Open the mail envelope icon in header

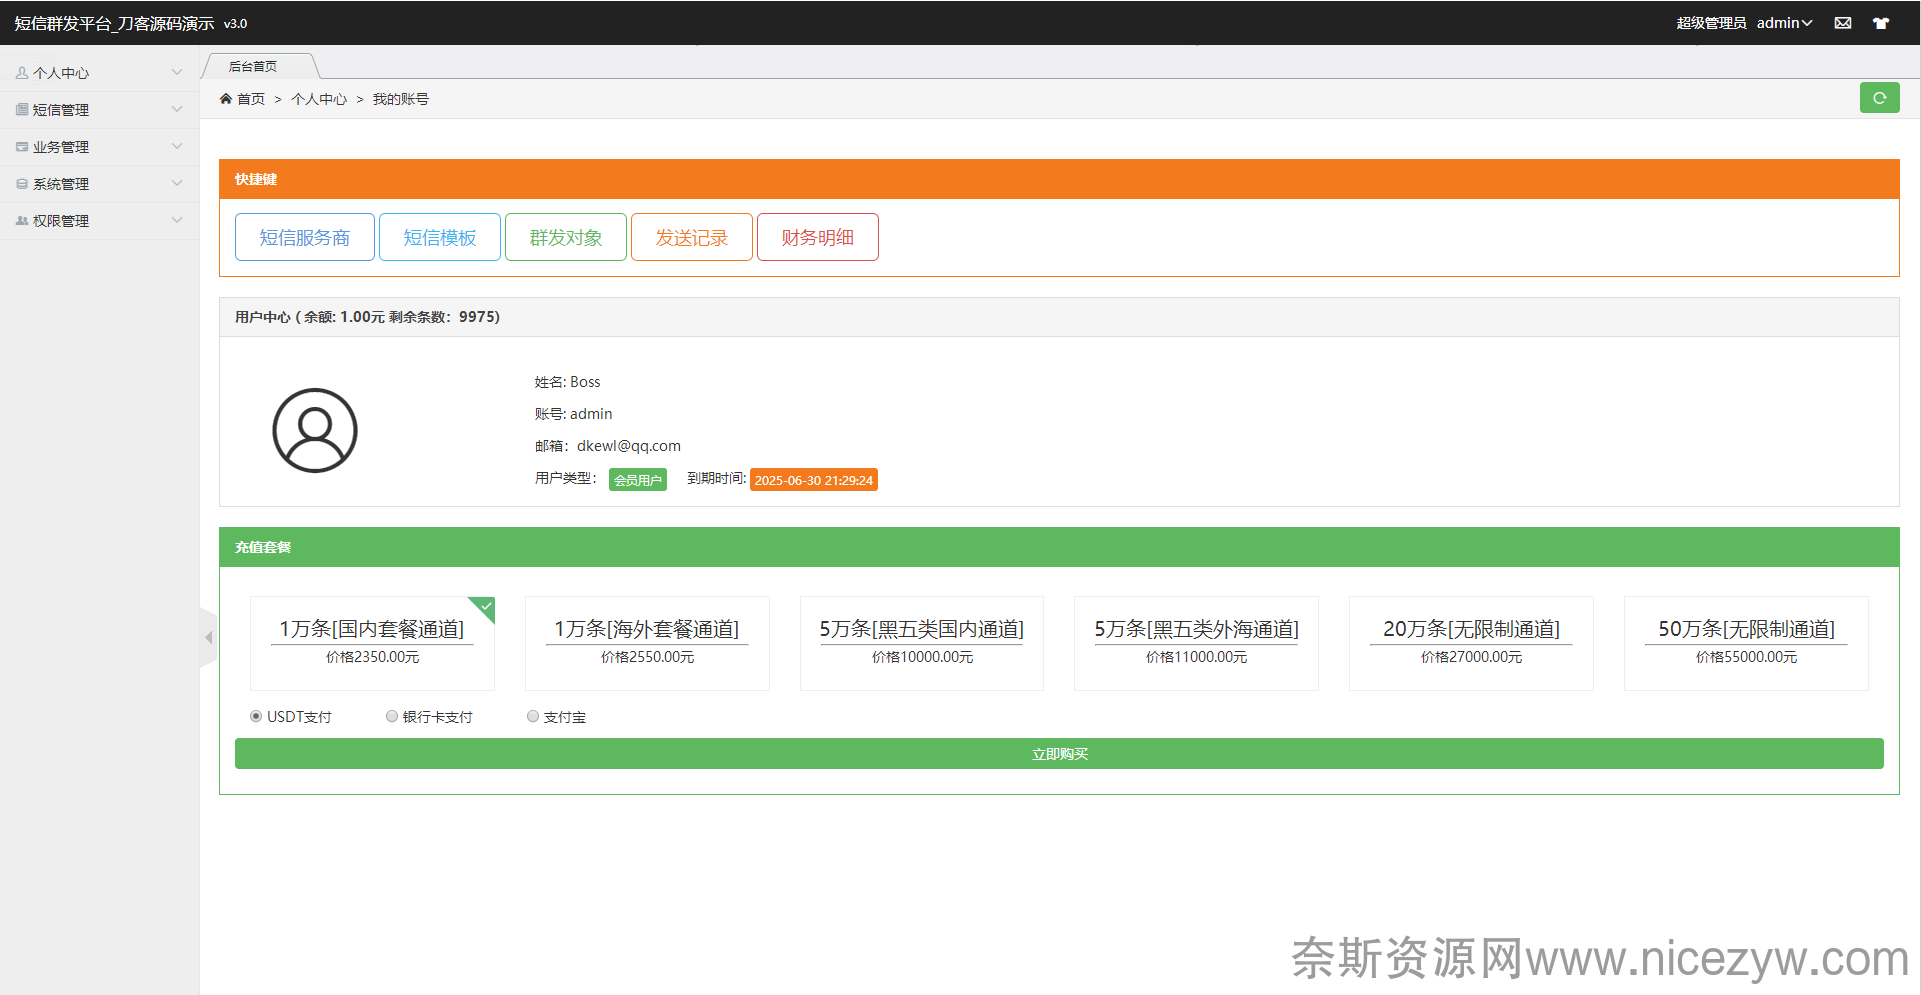tap(1843, 23)
